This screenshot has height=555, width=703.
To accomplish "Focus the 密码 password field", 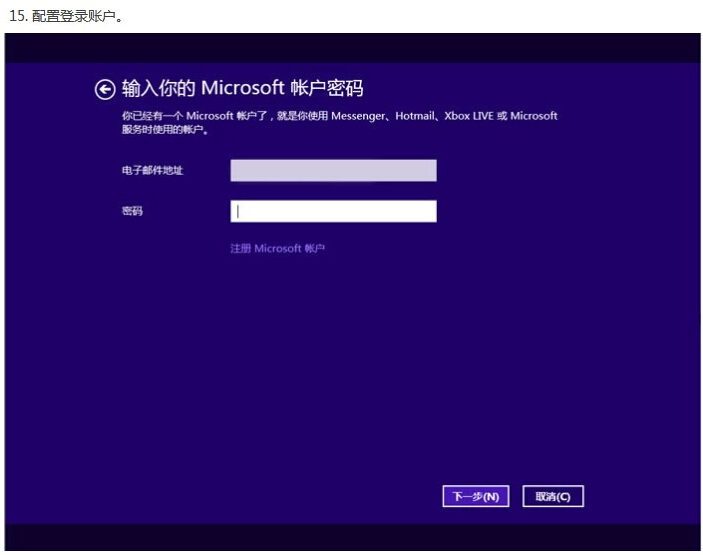I will [x=333, y=211].
